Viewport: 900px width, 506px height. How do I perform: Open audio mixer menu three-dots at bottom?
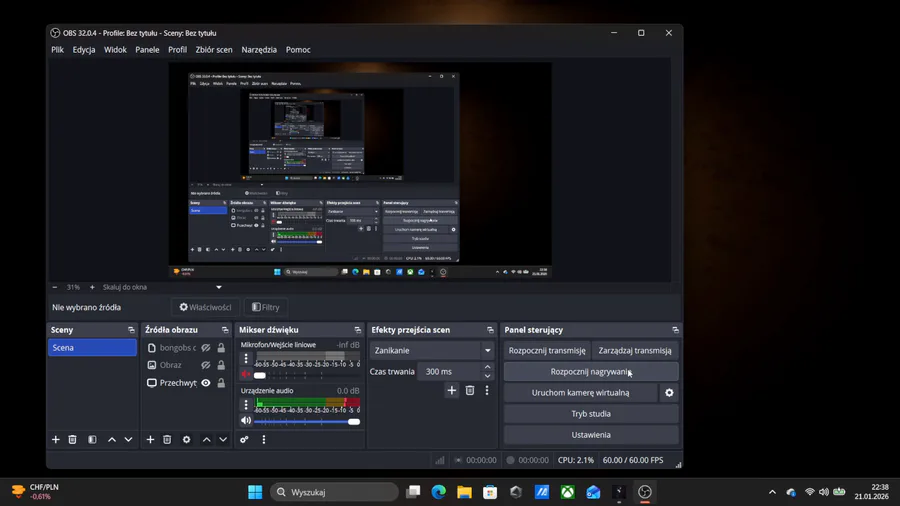pos(264,439)
